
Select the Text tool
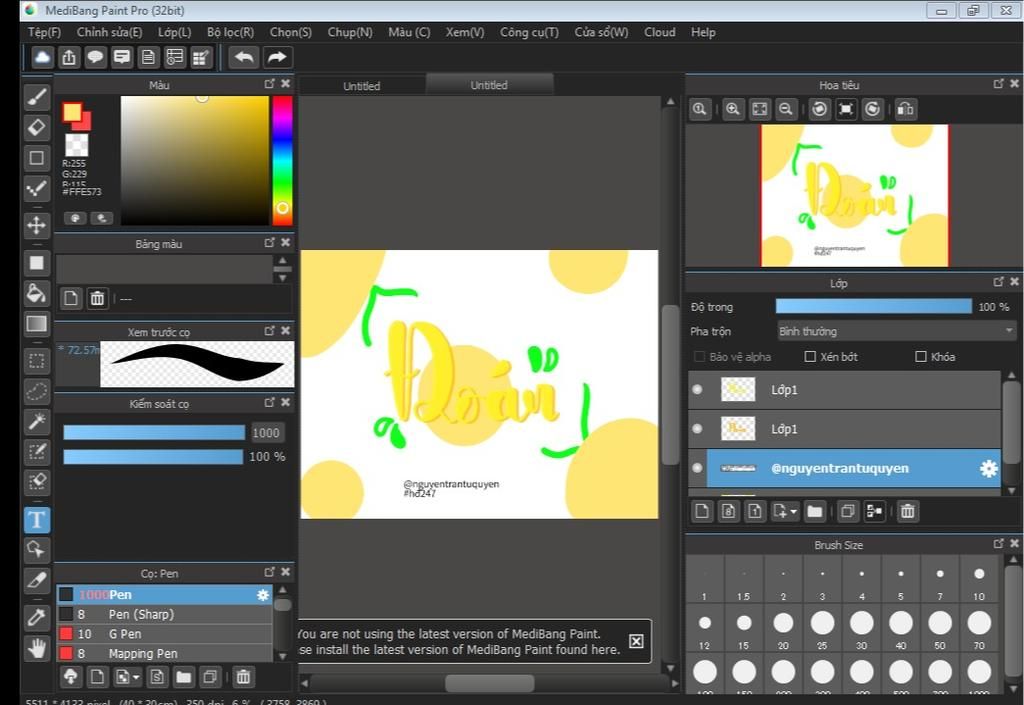37,520
